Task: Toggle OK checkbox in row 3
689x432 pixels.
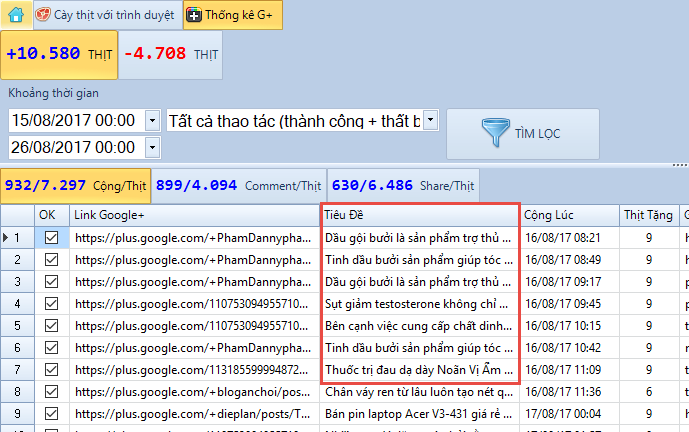Action: pos(51,282)
